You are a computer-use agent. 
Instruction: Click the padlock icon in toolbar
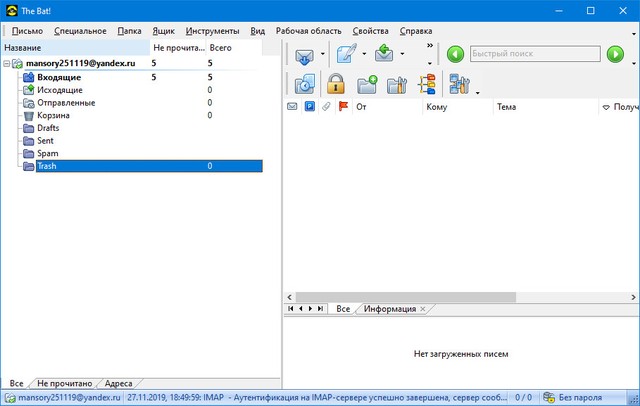tap(336, 85)
